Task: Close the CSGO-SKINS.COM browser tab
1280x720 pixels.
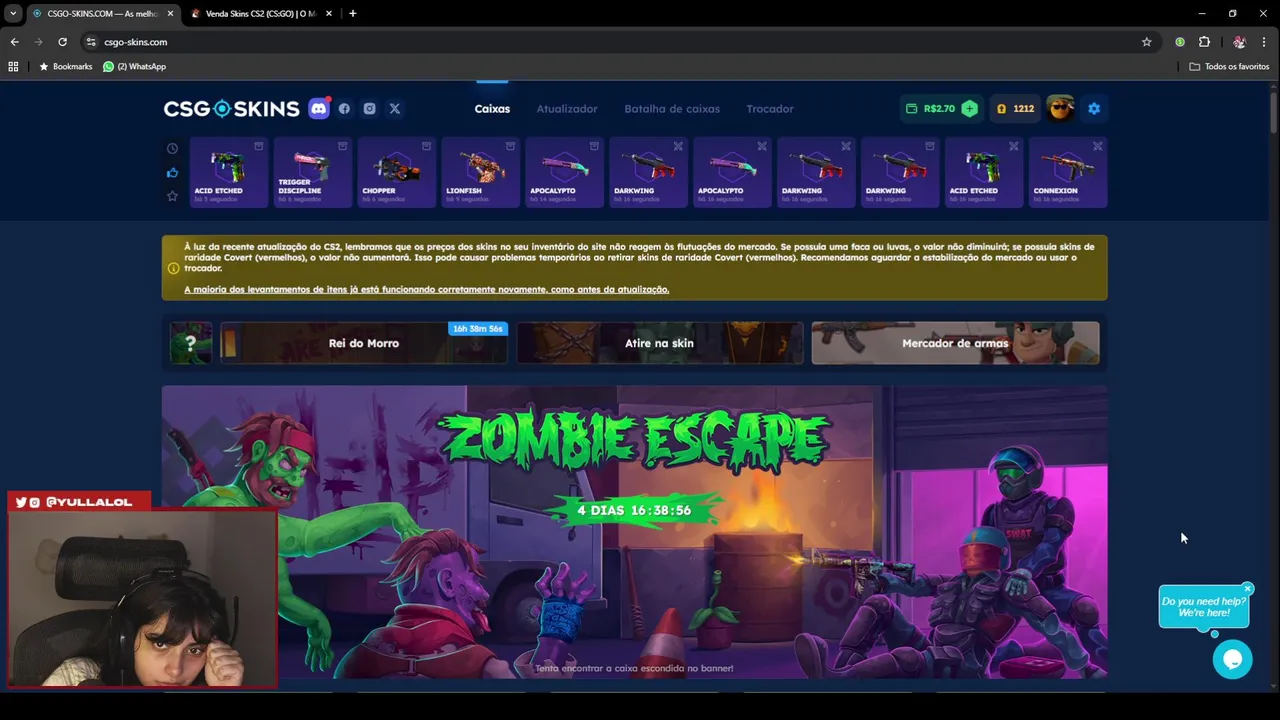Action: 170,14
